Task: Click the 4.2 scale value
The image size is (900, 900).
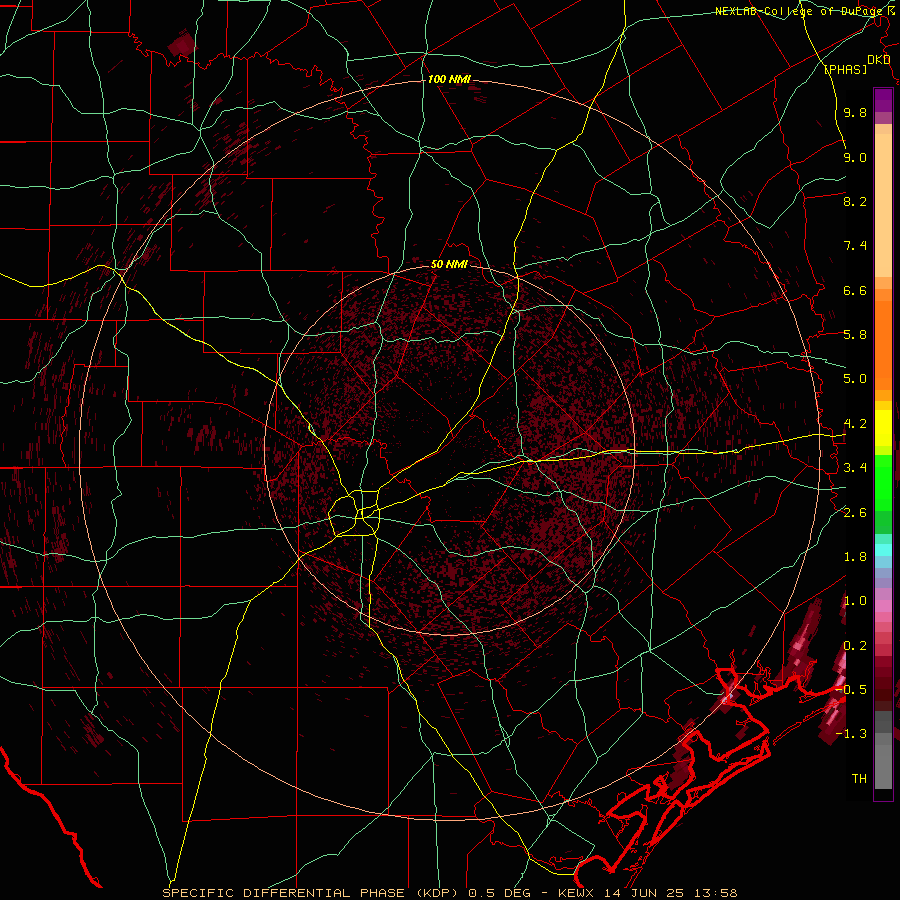Action: pyautogui.click(x=855, y=424)
